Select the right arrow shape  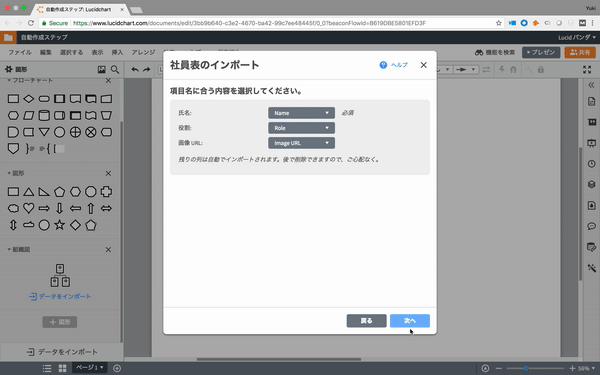point(44,208)
